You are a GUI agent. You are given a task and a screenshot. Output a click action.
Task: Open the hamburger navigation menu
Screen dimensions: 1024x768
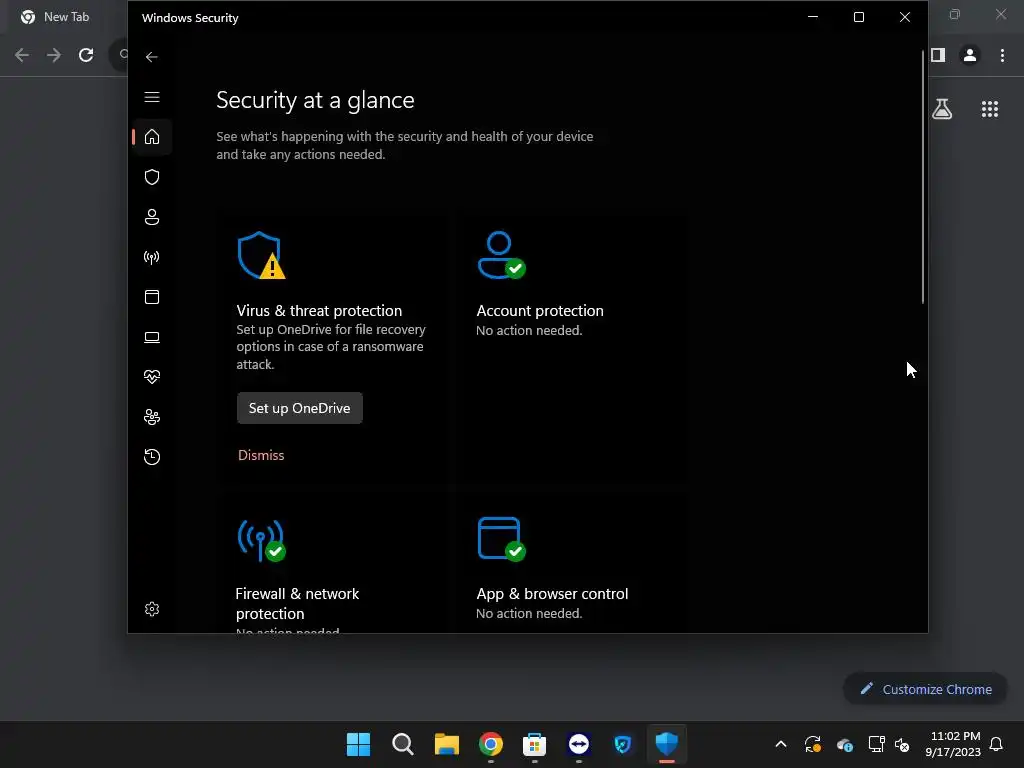(x=152, y=97)
